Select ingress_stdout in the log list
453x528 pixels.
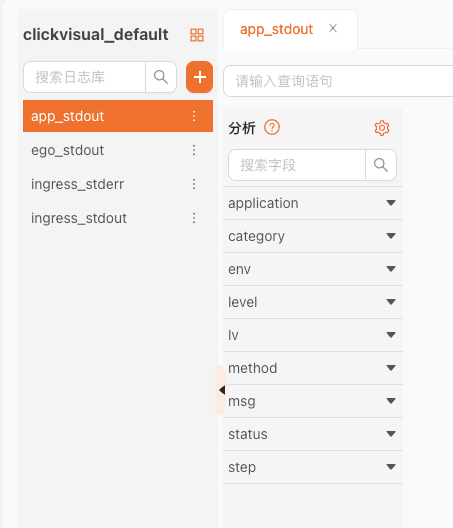point(79,218)
